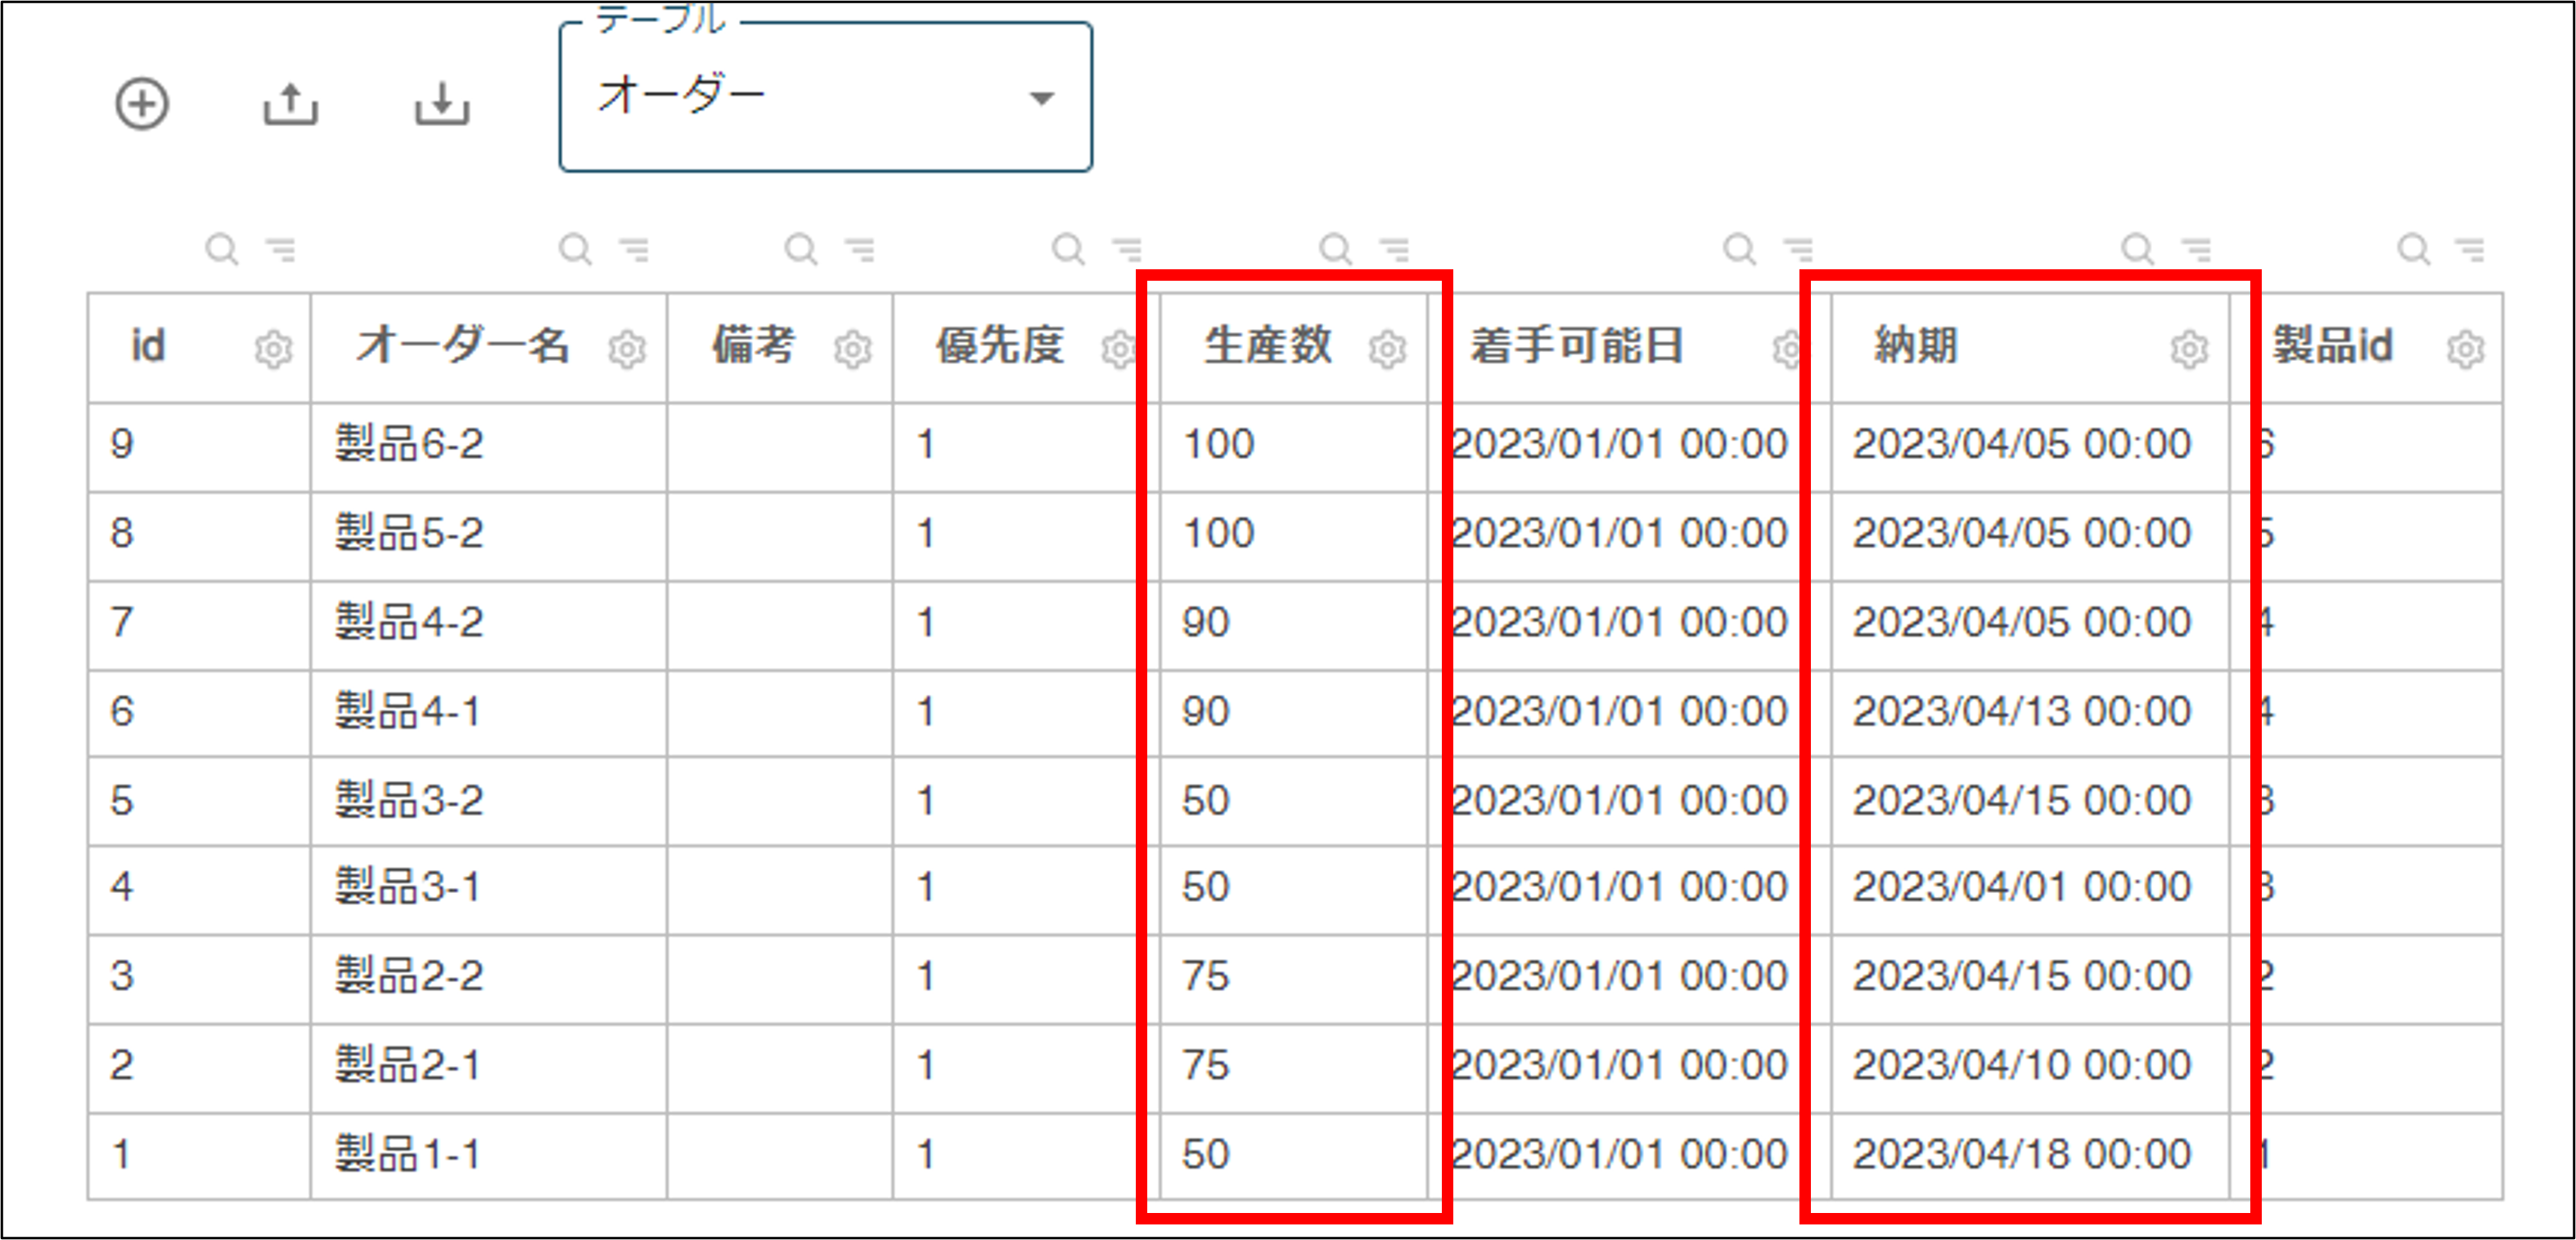Click empty 備考 cell in 製品6-2 row
This screenshot has width=2576, height=1240.
point(780,446)
